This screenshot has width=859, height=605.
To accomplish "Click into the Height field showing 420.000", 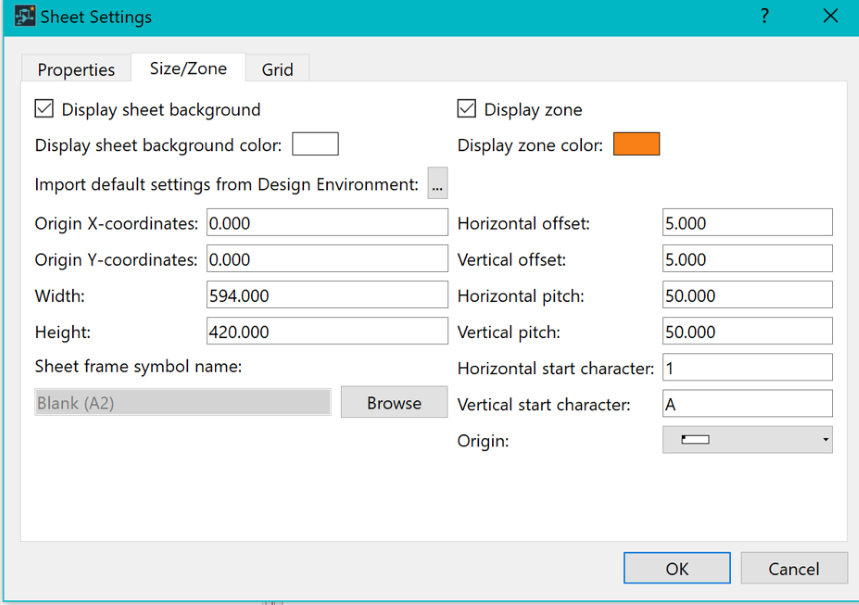I will (x=327, y=331).
